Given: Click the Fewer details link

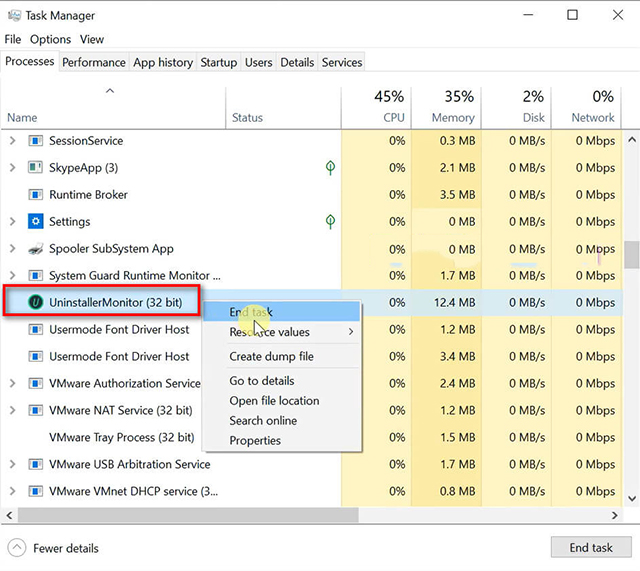Looking at the screenshot, I should click(x=66, y=548).
